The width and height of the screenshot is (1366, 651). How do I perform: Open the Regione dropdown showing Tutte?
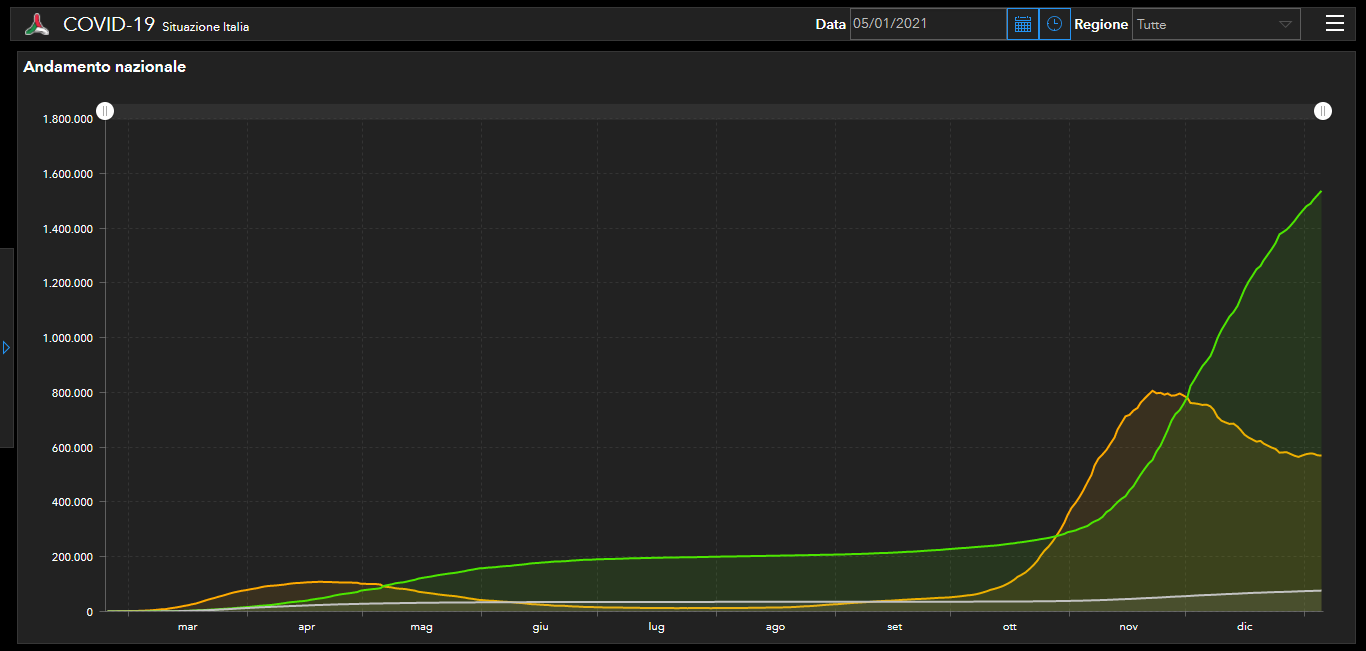pyautogui.click(x=1215, y=24)
